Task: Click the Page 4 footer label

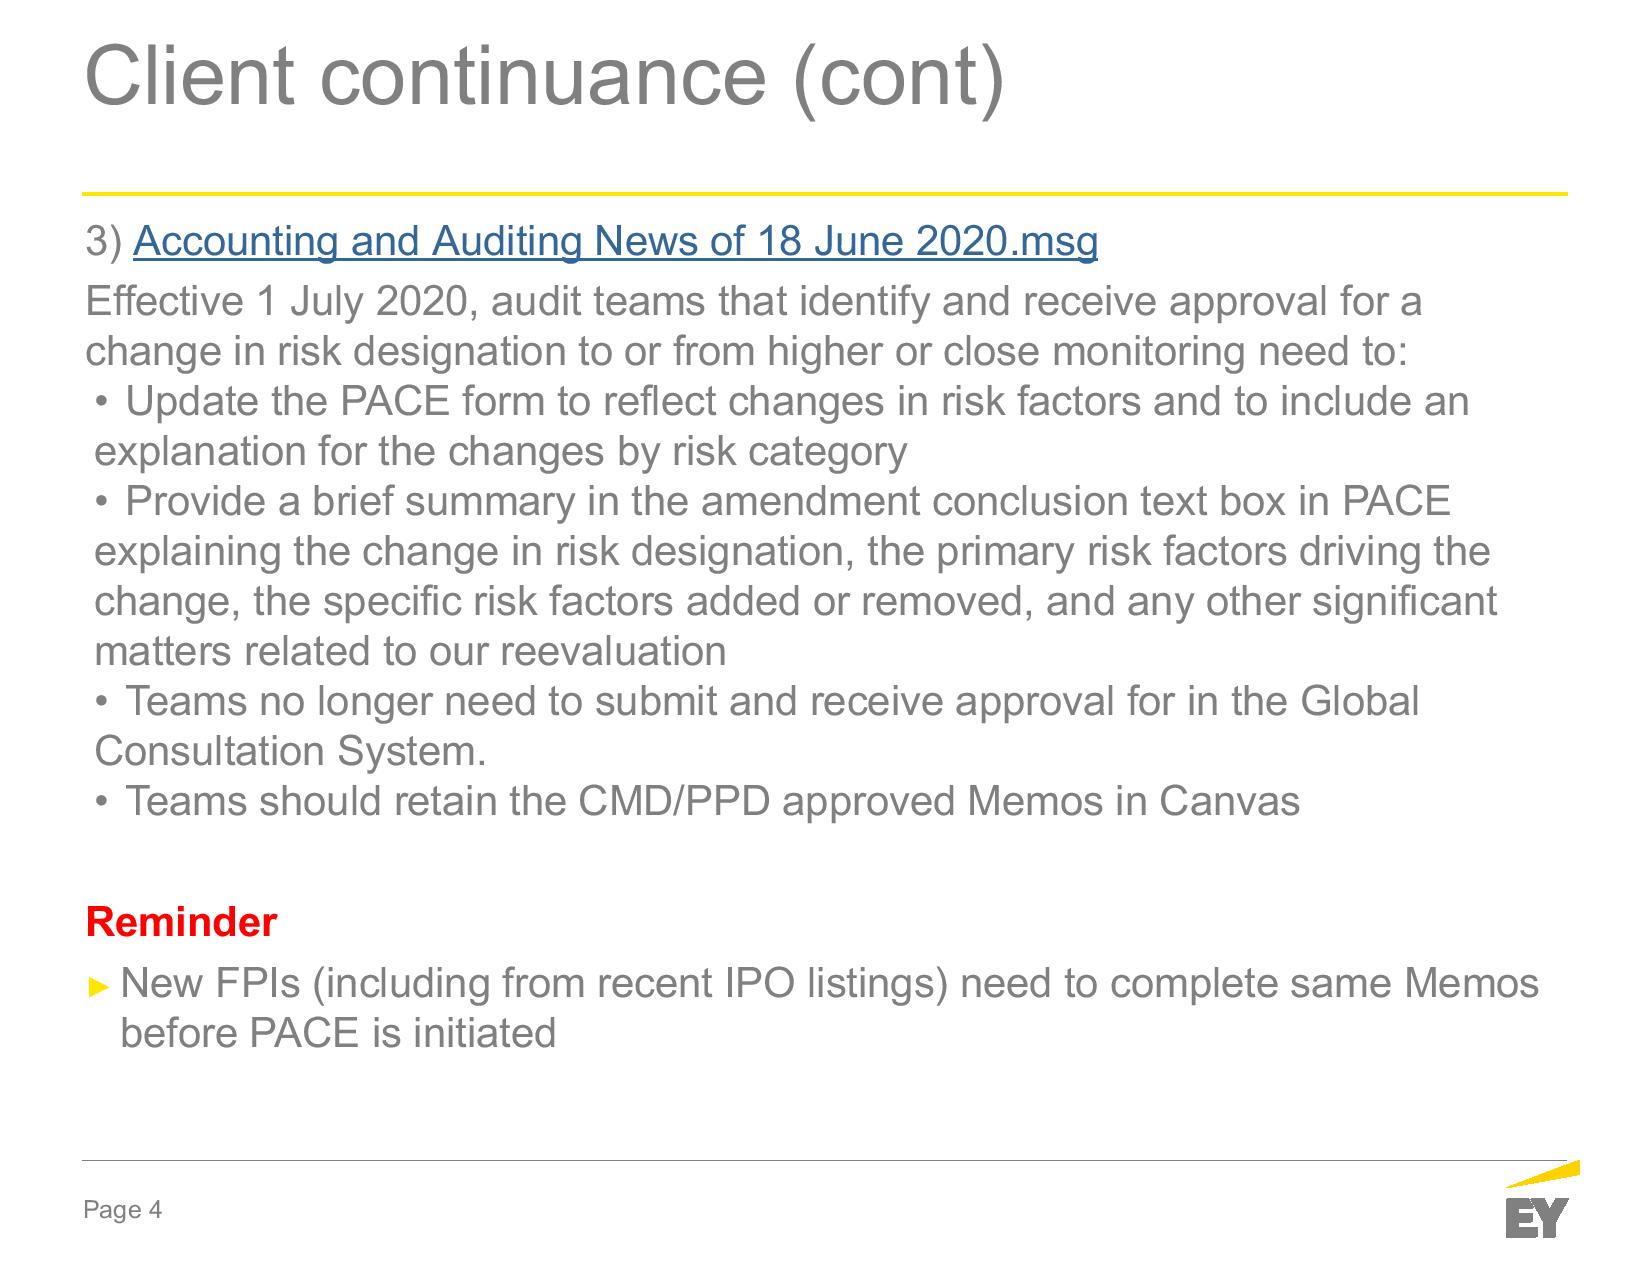Action: 123,1210
